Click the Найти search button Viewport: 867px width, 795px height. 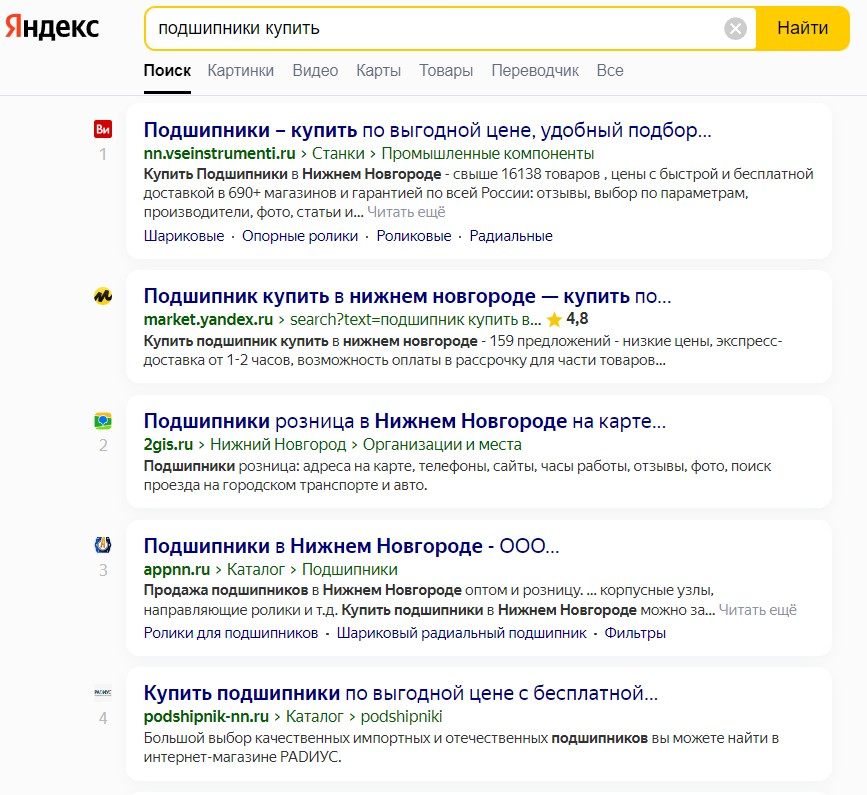tap(802, 28)
